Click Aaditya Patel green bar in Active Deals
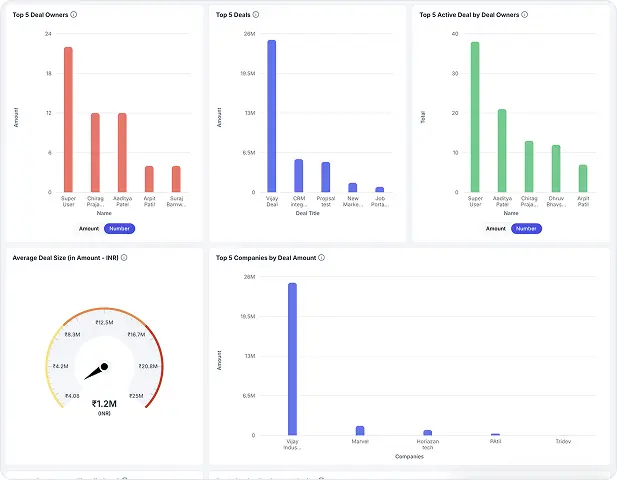Image resolution: width=617 pixels, height=480 pixels. pyautogui.click(x=502, y=150)
